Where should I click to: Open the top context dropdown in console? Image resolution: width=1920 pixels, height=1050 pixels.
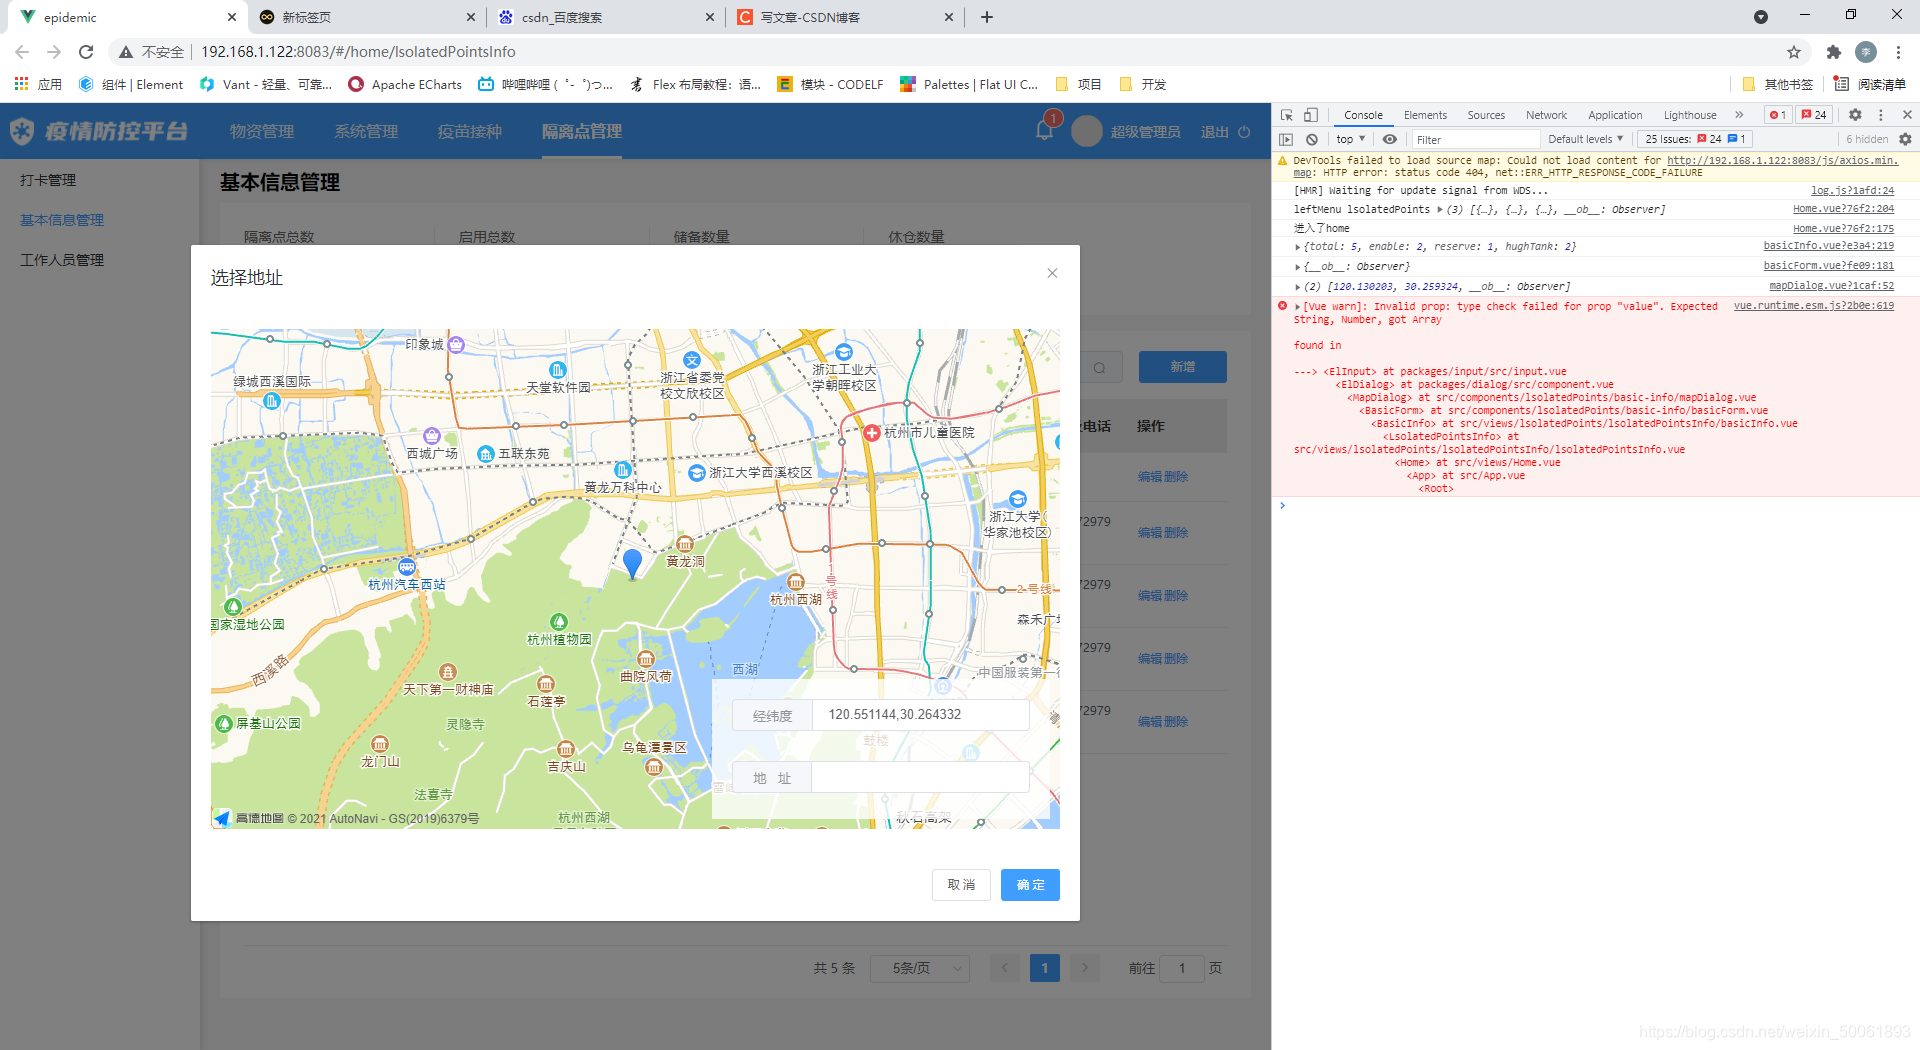[1350, 139]
